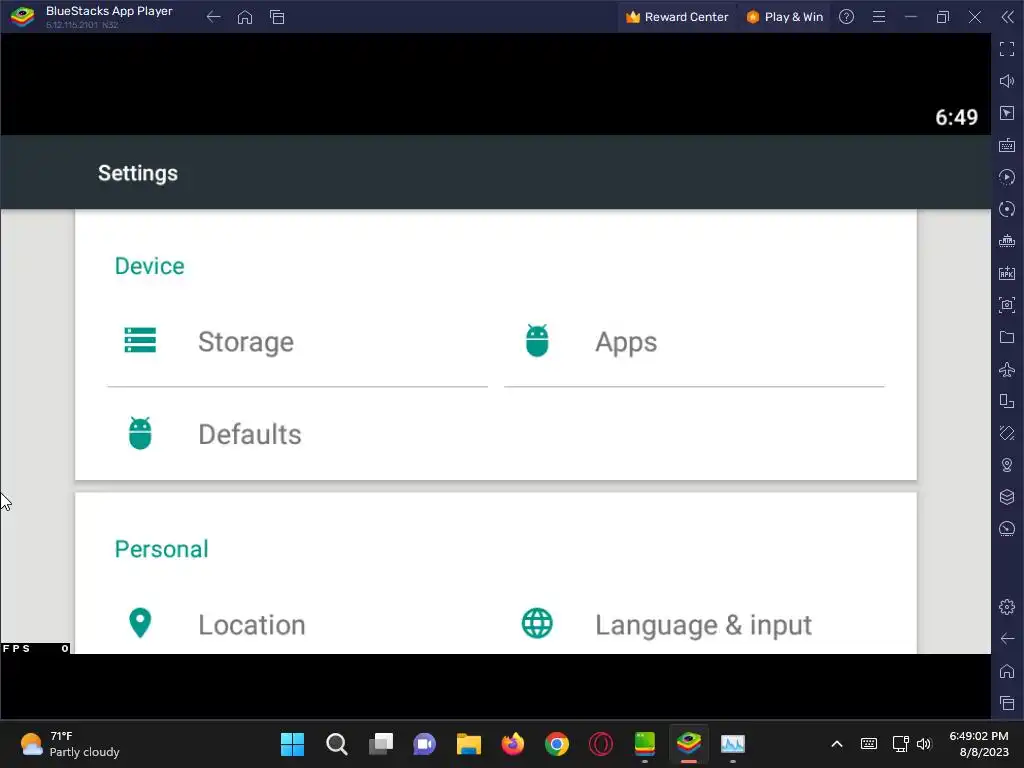This screenshot has height=768, width=1024.
Task: Click the eco mode gauge icon
Action: click(1007, 529)
